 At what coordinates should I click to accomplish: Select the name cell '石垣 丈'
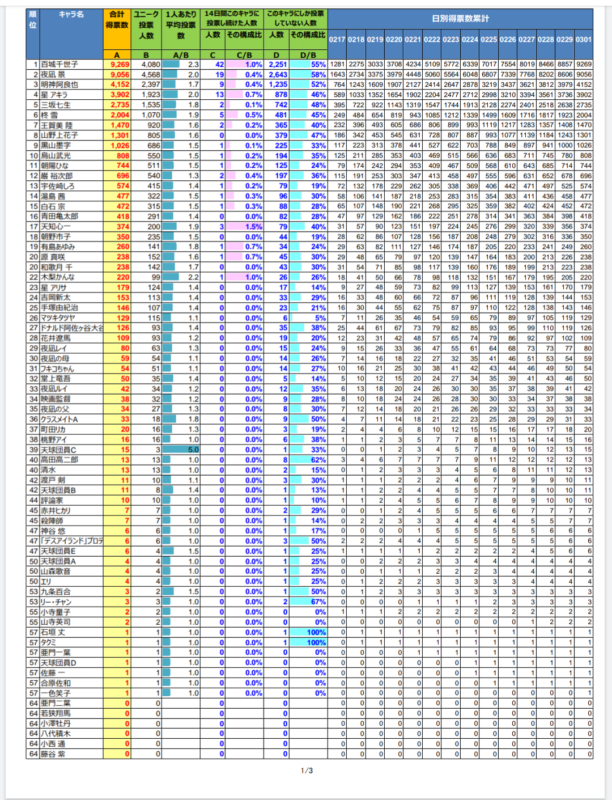71,632
